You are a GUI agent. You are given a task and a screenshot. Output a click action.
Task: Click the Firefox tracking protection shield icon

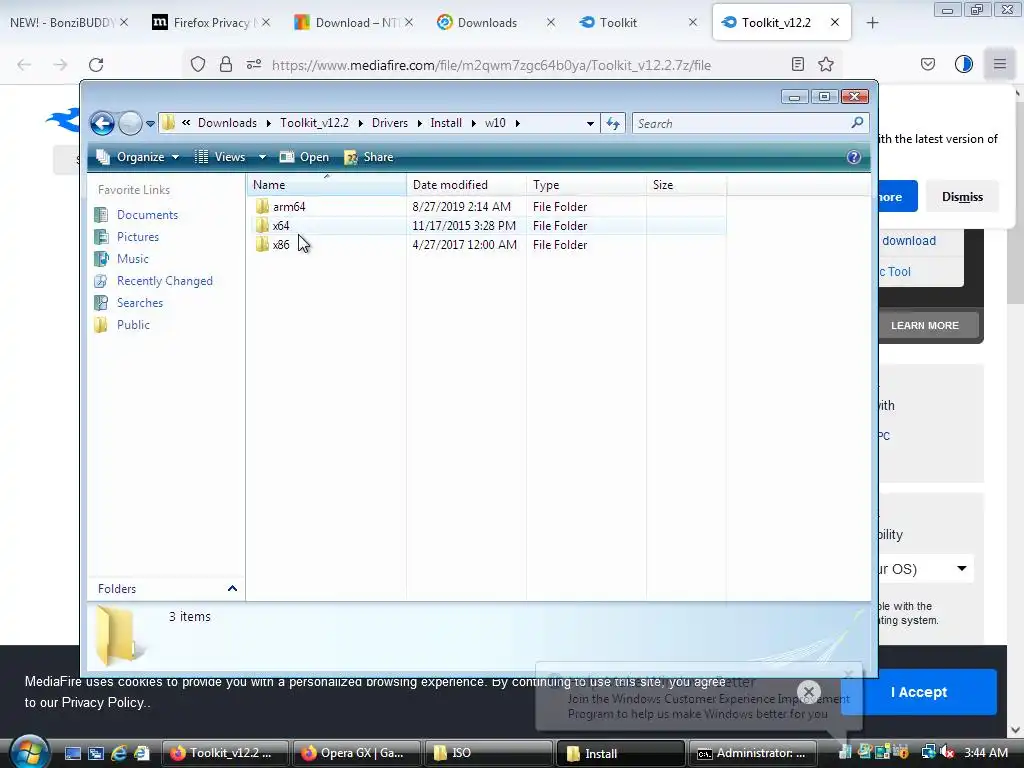pos(198,64)
